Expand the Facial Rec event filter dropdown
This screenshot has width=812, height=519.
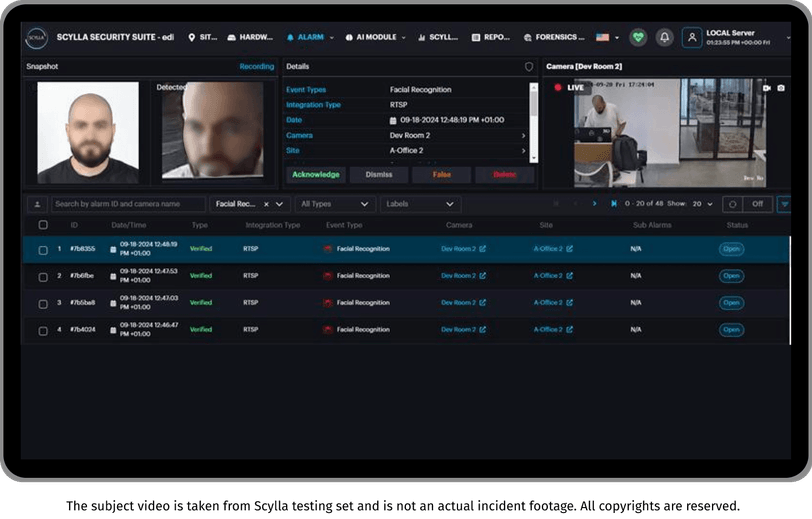click(x=280, y=204)
